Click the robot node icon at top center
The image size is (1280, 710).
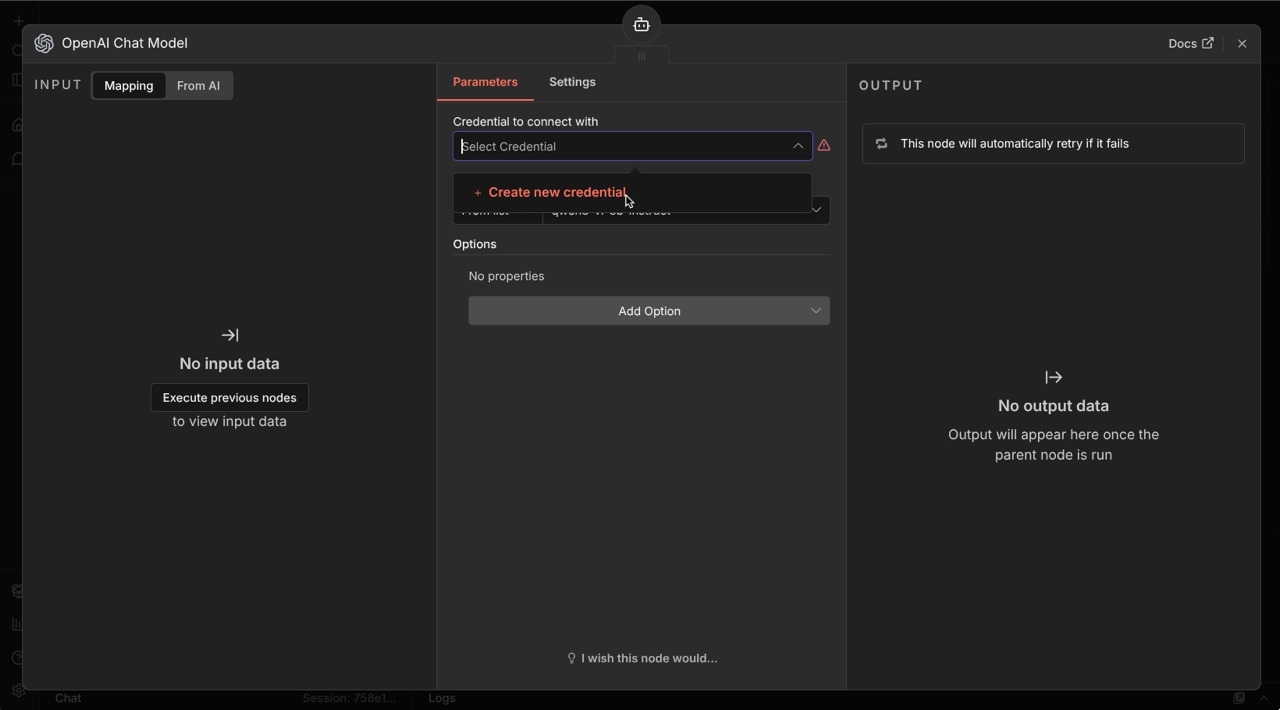click(x=641, y=24)
